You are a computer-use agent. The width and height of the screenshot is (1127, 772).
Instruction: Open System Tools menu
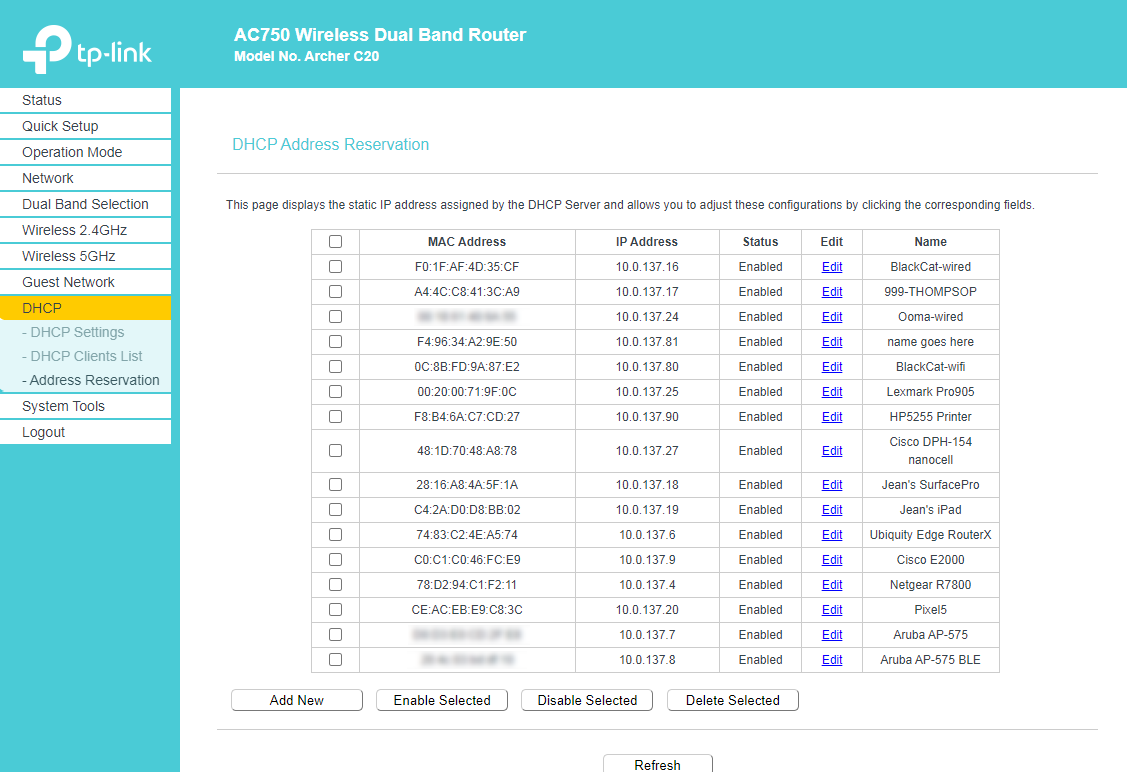click(86, 406)
